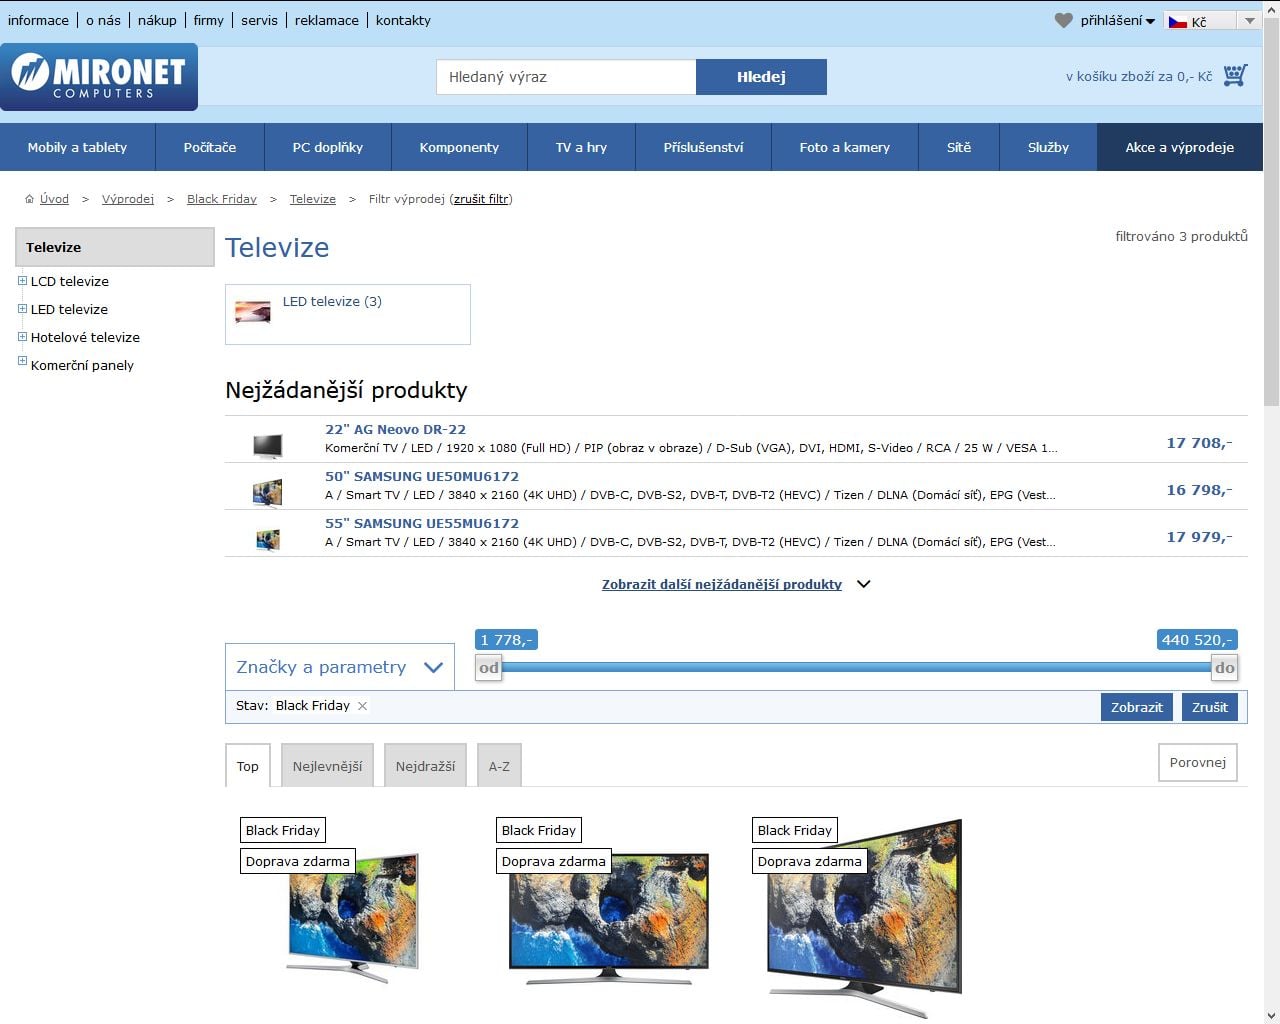
Task: Click Zobrazit další nejžádanější produkty link
Action: [721, 585]
